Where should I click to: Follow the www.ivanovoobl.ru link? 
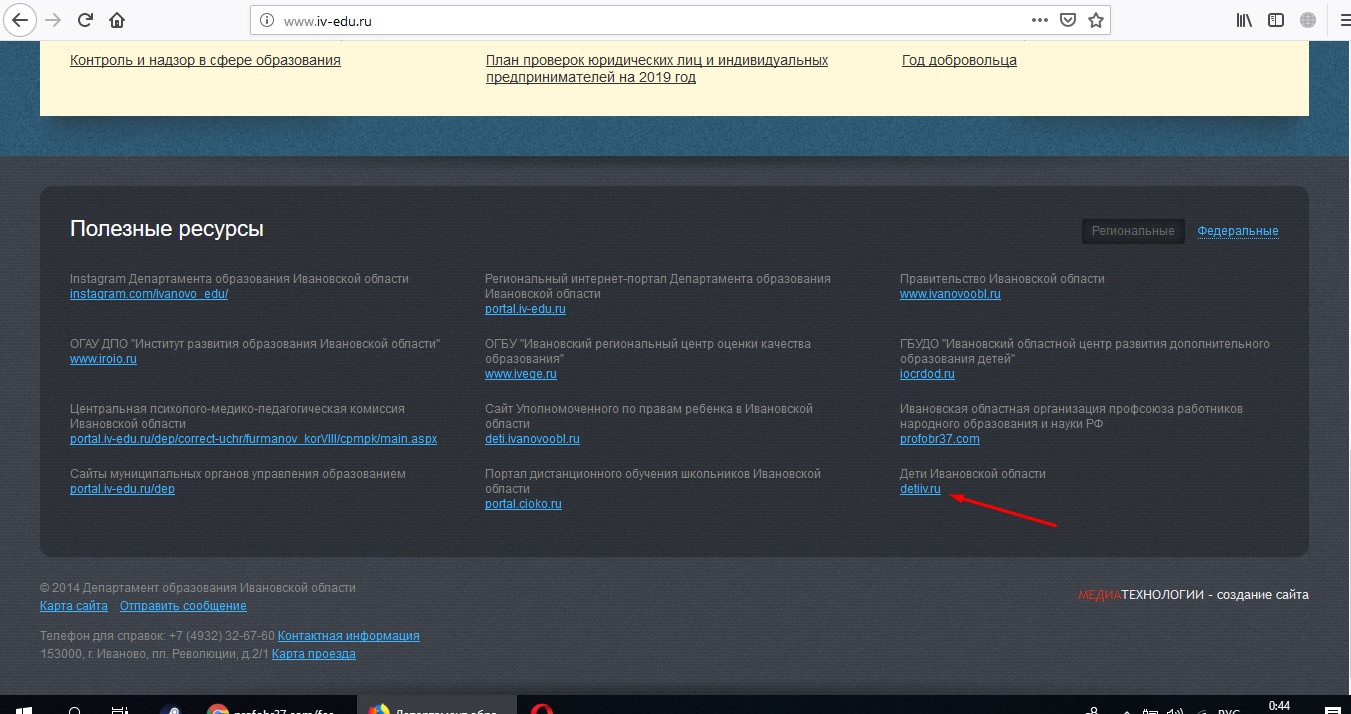950,294
